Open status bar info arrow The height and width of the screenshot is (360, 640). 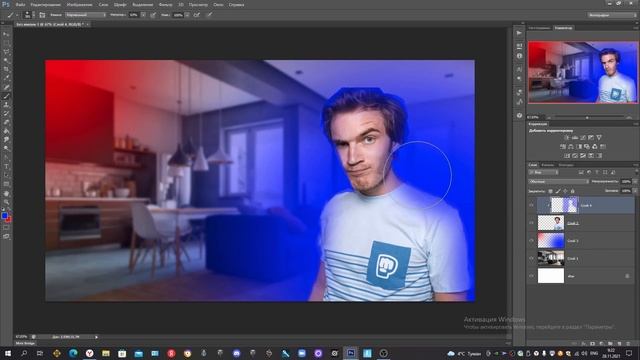pyautogui.click(x=96, y=337)
